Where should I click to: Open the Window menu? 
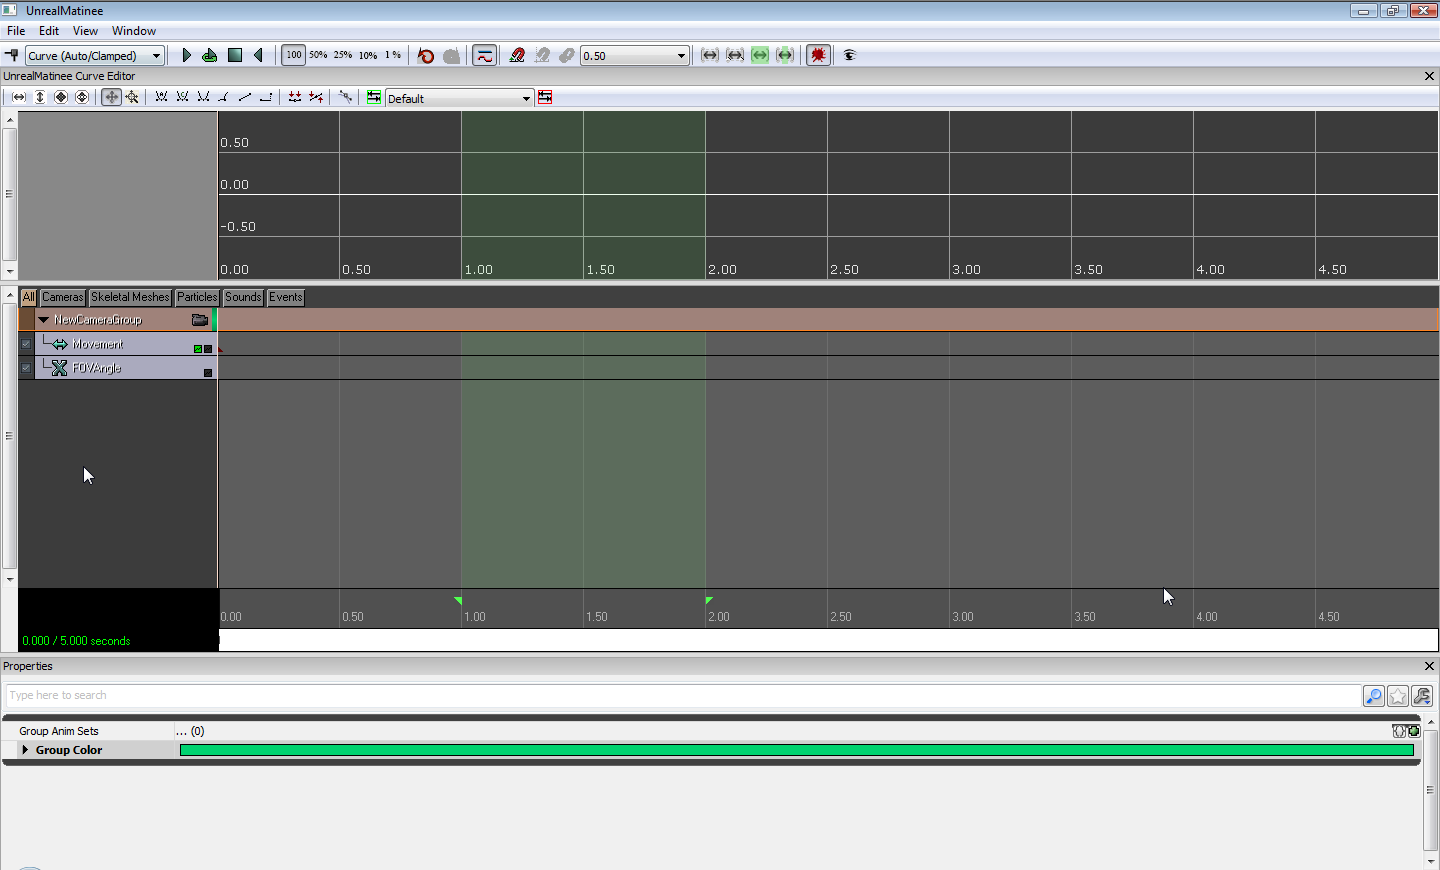pos(134,31)
